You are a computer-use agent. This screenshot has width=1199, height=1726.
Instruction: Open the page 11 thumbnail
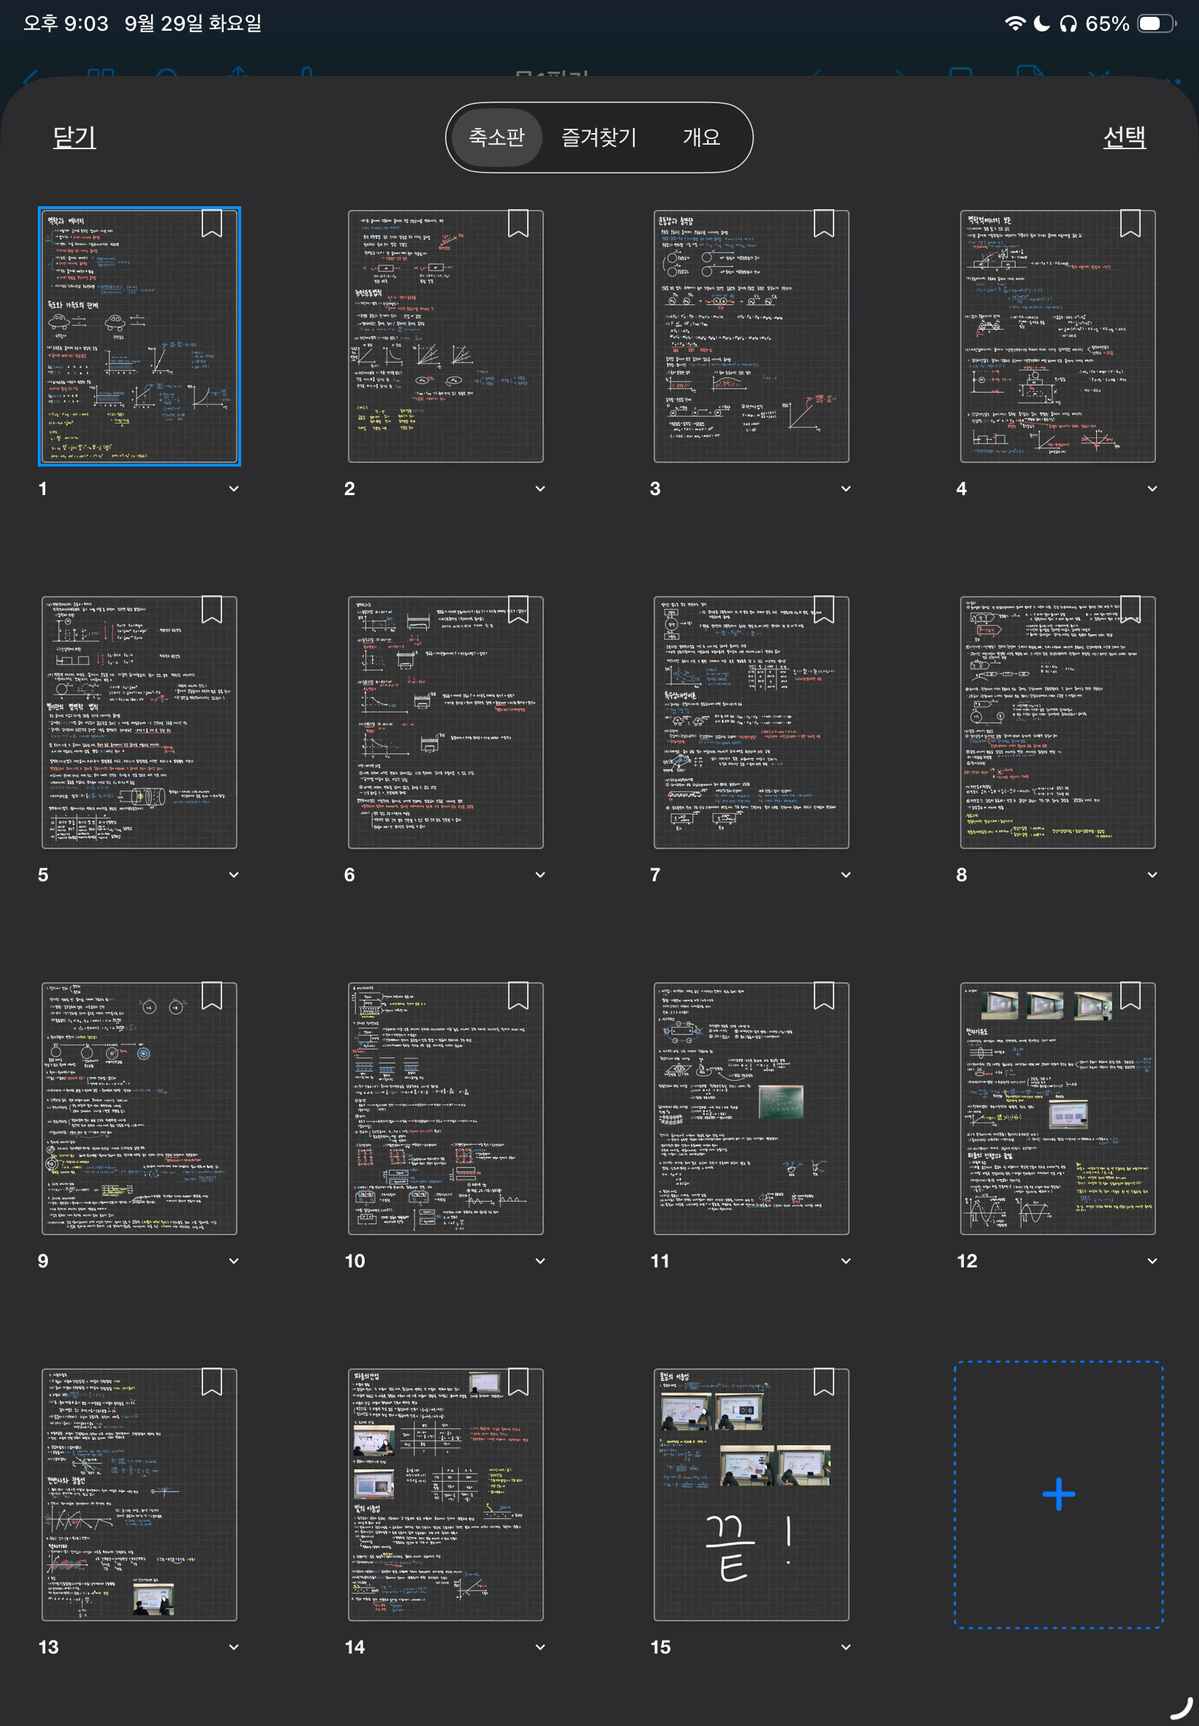point(751,1108)
